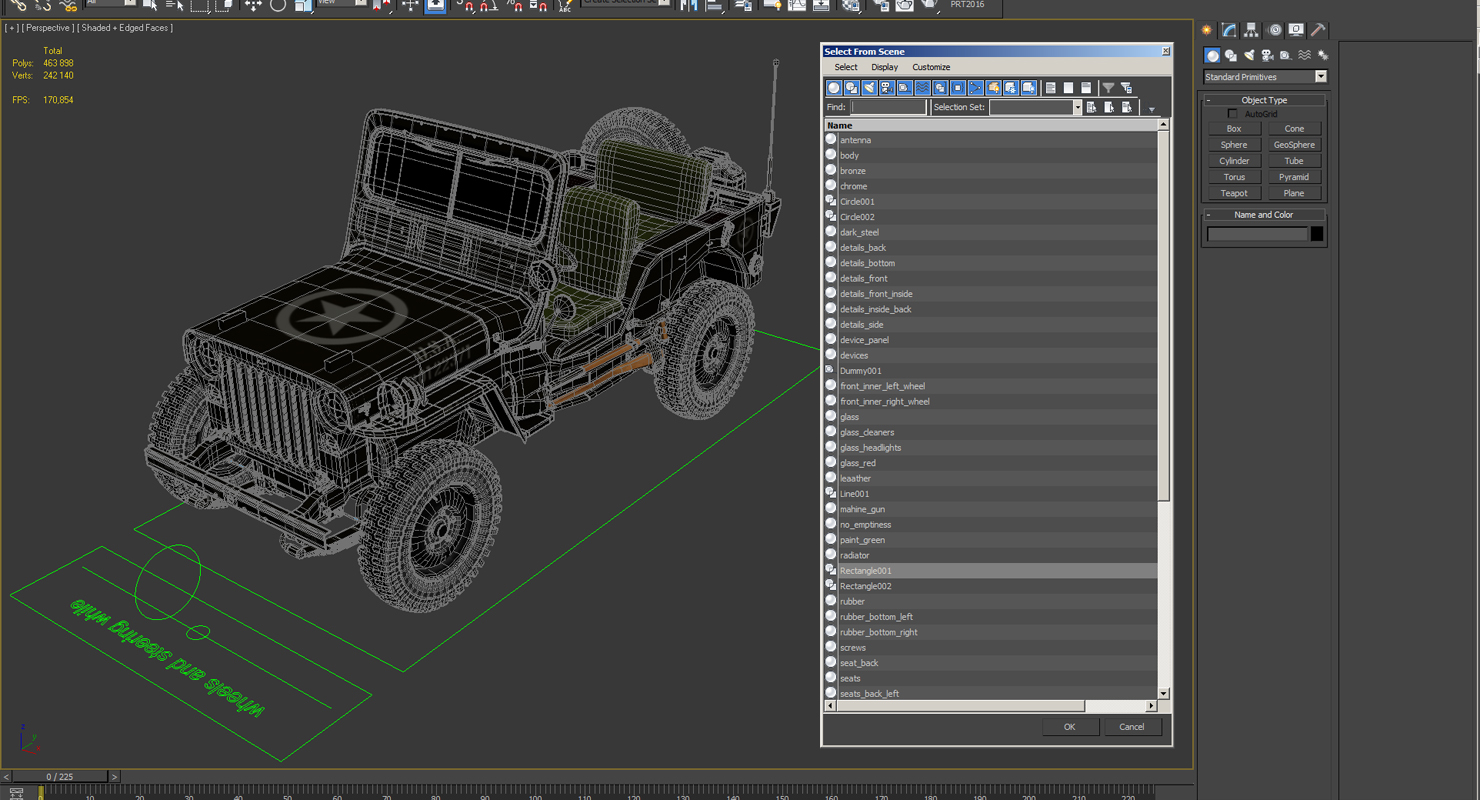Toggle Display Helpers filter in Select From Scene
1480x800 pixels.
point(905,88)
